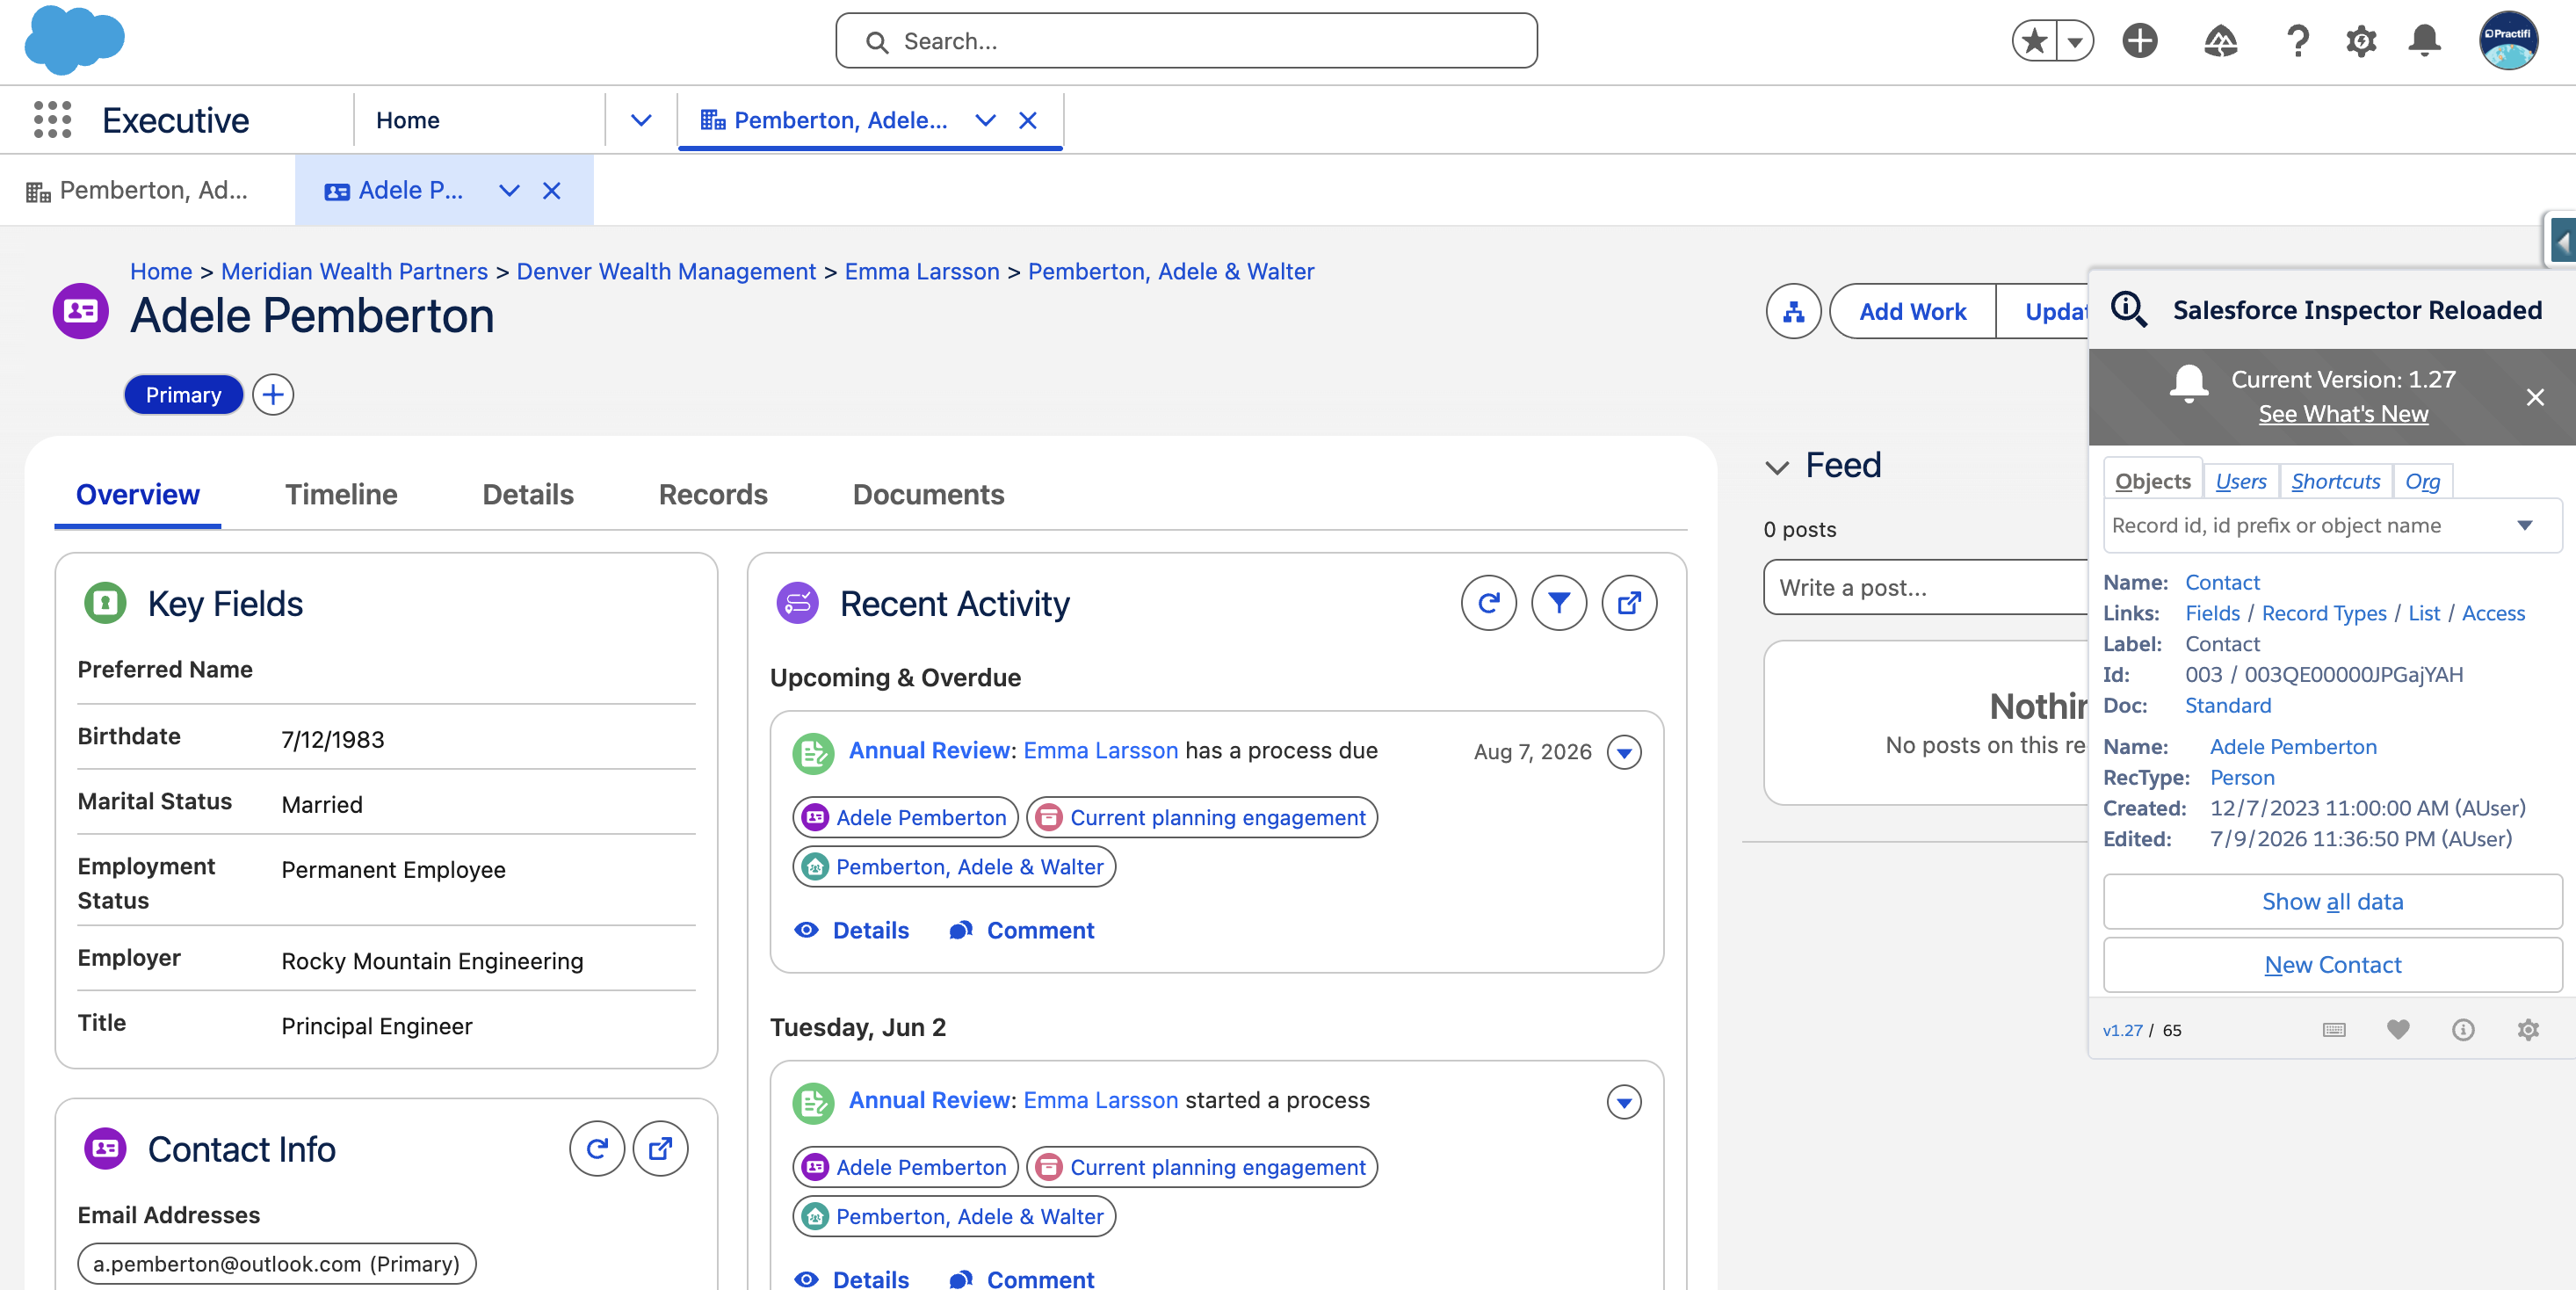This screenshot has width=2576, height=1290.
Task: Comment on the Aug 7 activity
Action: coord(1021,931)
